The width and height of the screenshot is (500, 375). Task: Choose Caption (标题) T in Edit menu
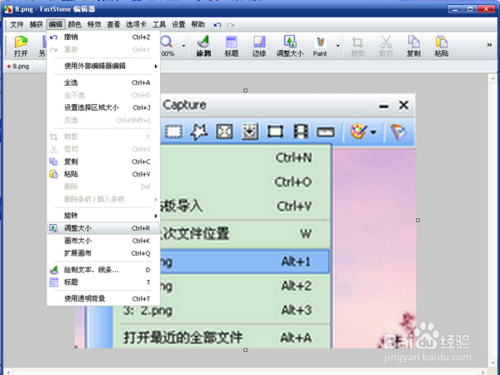(104, 282)
